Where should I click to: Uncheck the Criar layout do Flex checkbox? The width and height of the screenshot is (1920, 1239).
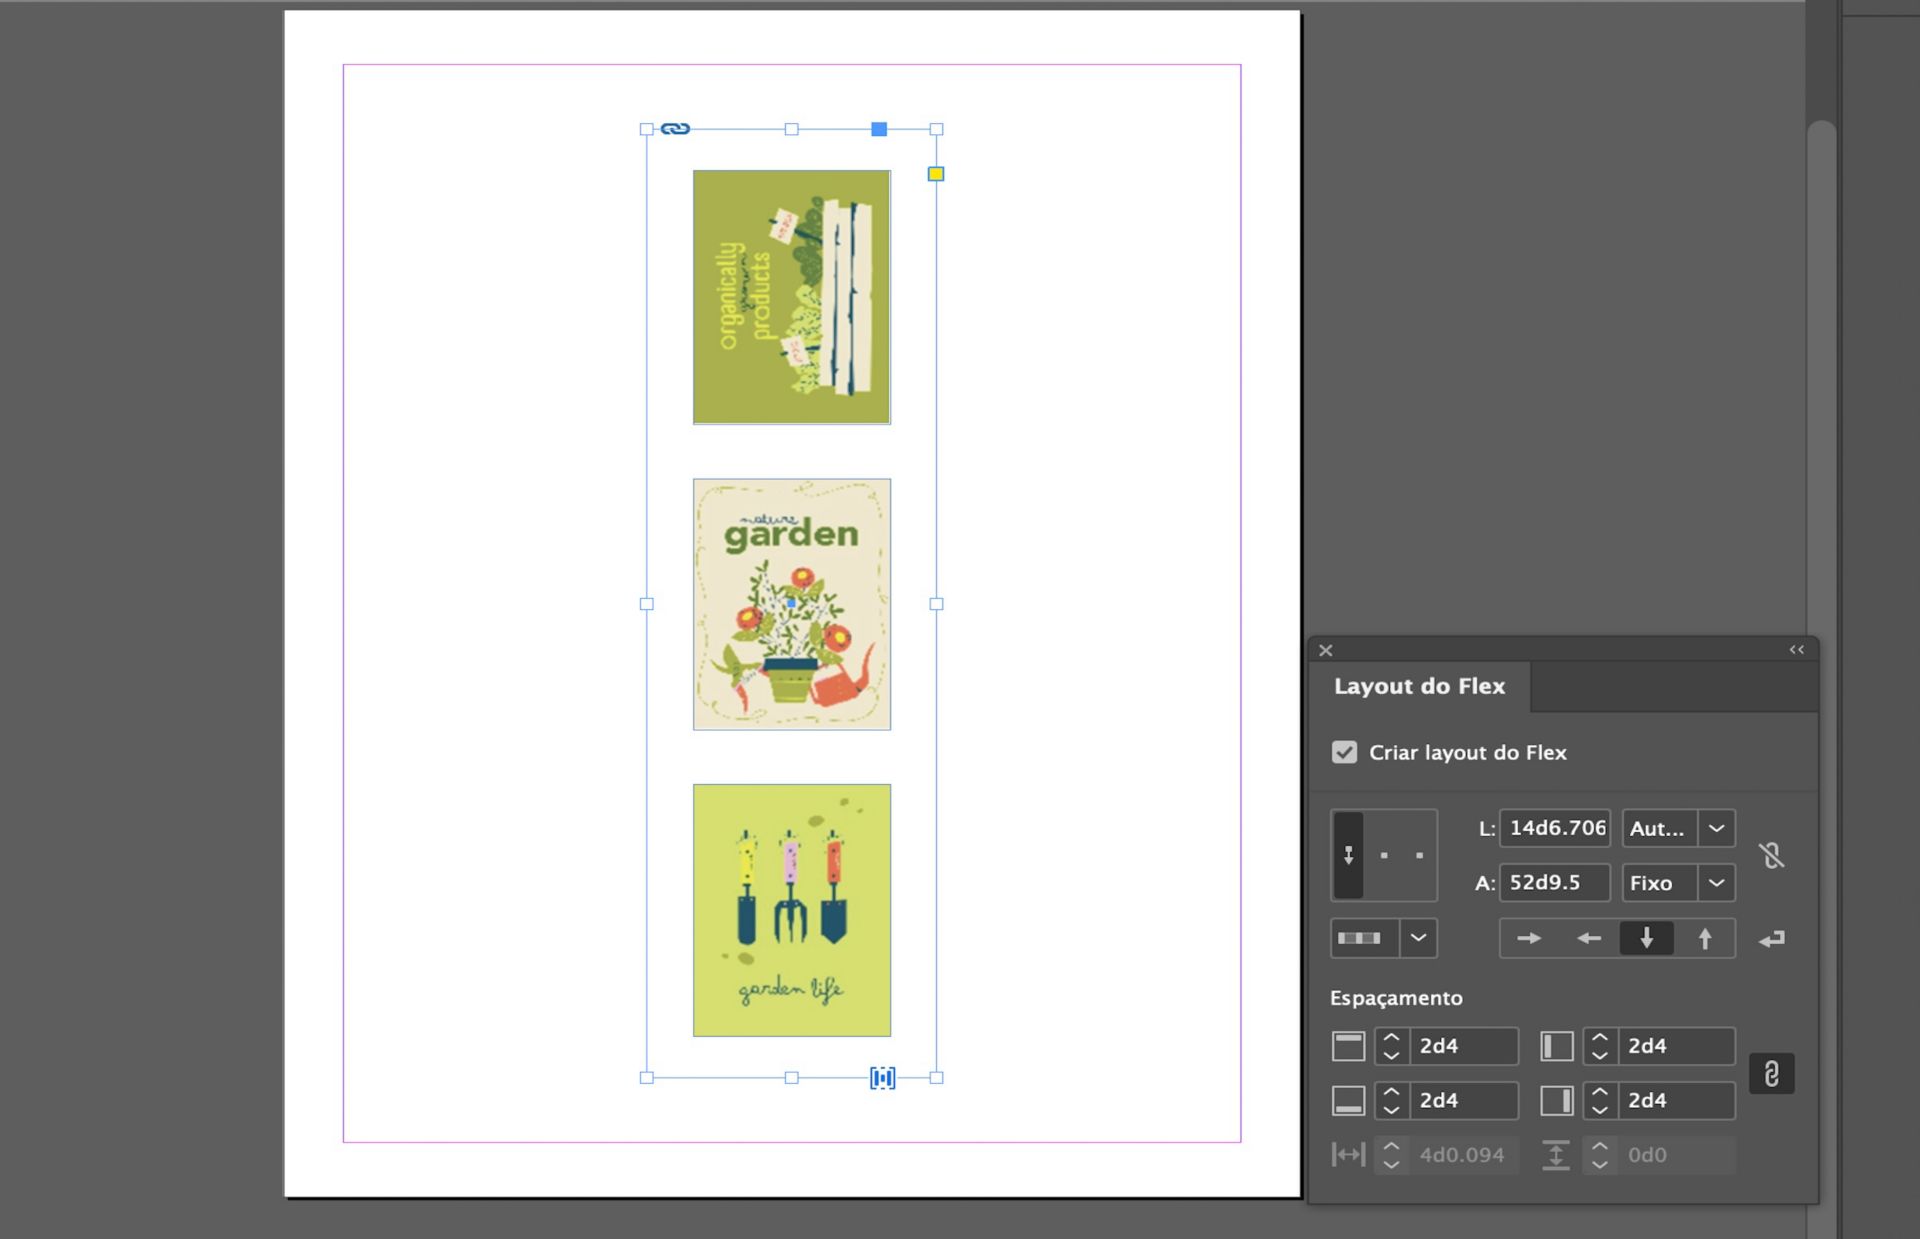pos(1344,753)
